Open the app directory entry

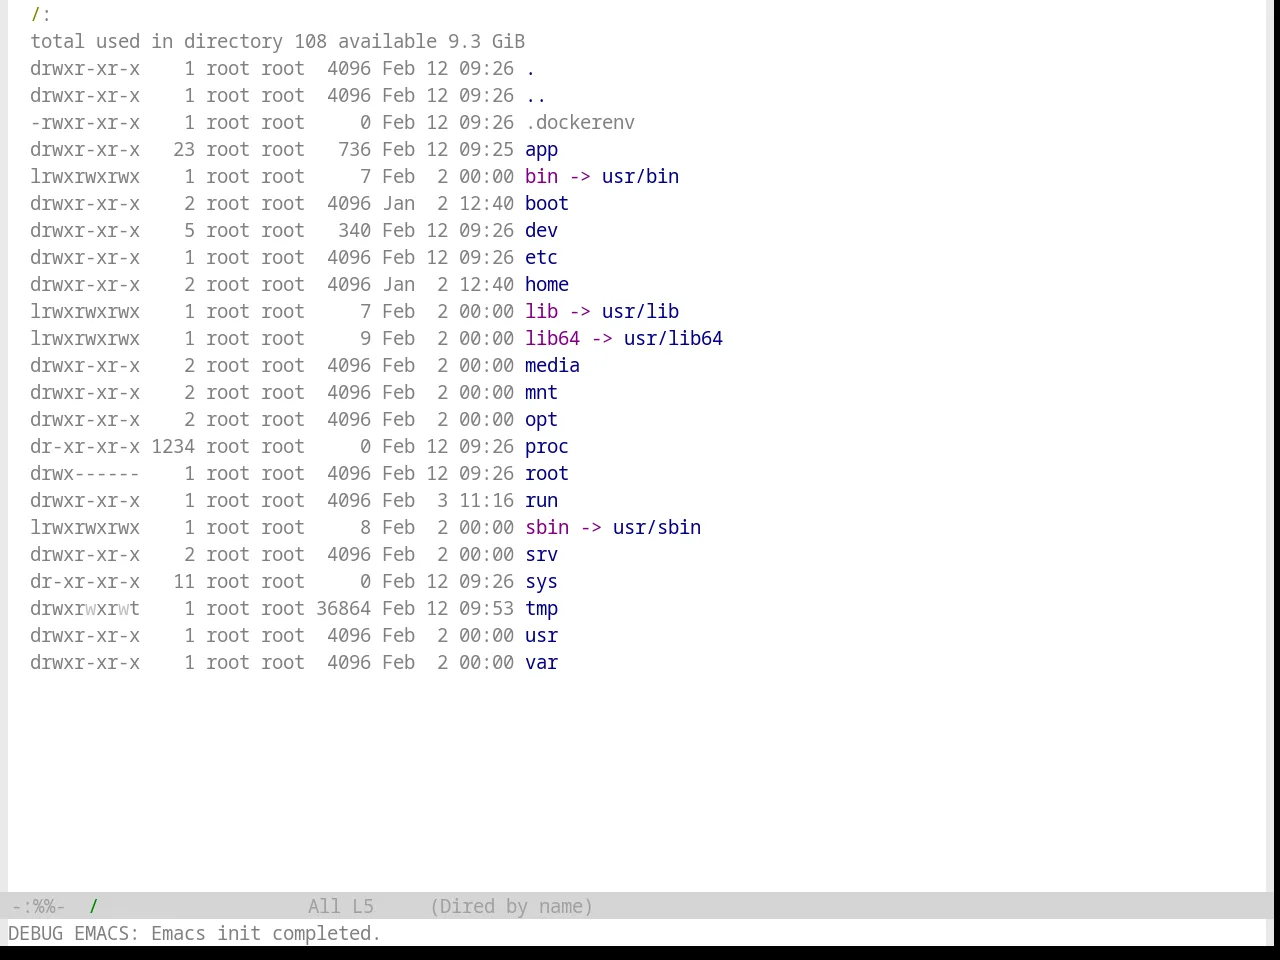[x=541, y=150]
